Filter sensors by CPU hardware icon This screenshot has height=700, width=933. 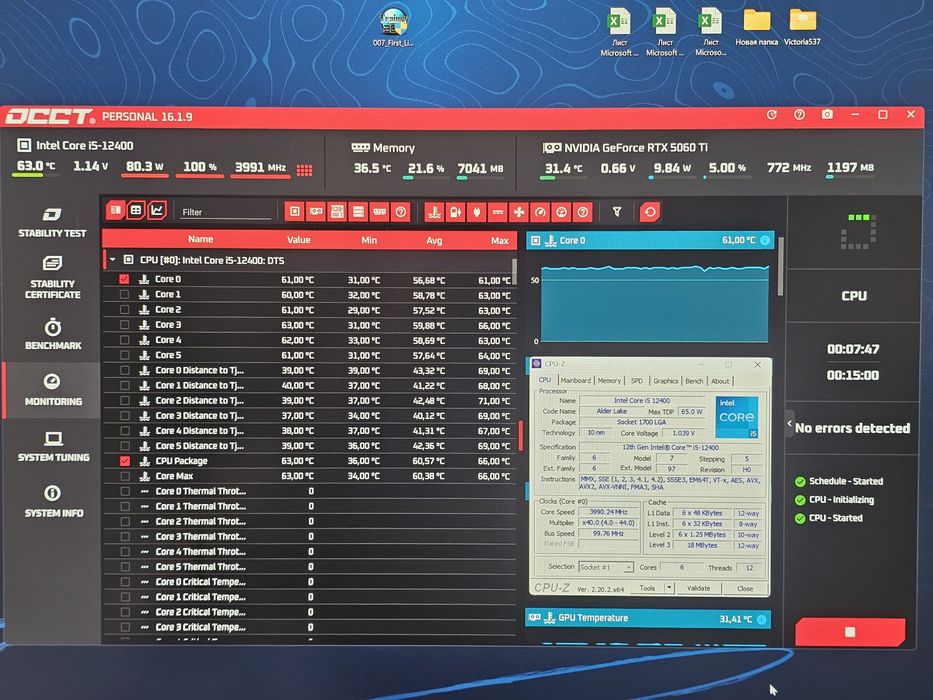pos(295,211)
